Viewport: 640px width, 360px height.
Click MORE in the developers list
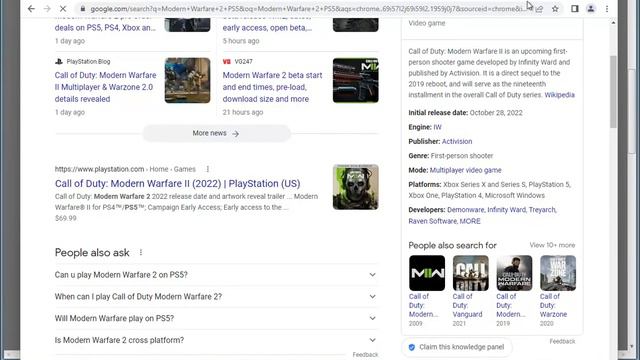[470, 221]
